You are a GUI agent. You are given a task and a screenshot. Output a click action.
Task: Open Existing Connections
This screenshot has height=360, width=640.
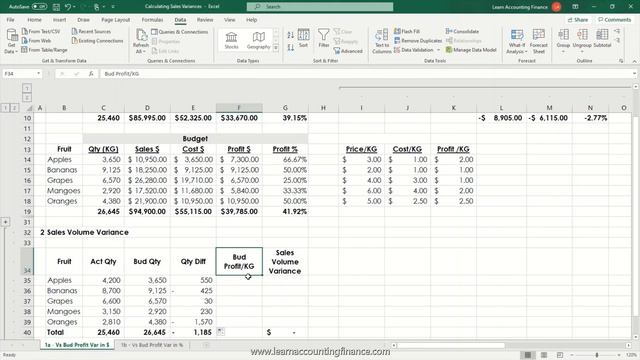click(x=97, y=41)
